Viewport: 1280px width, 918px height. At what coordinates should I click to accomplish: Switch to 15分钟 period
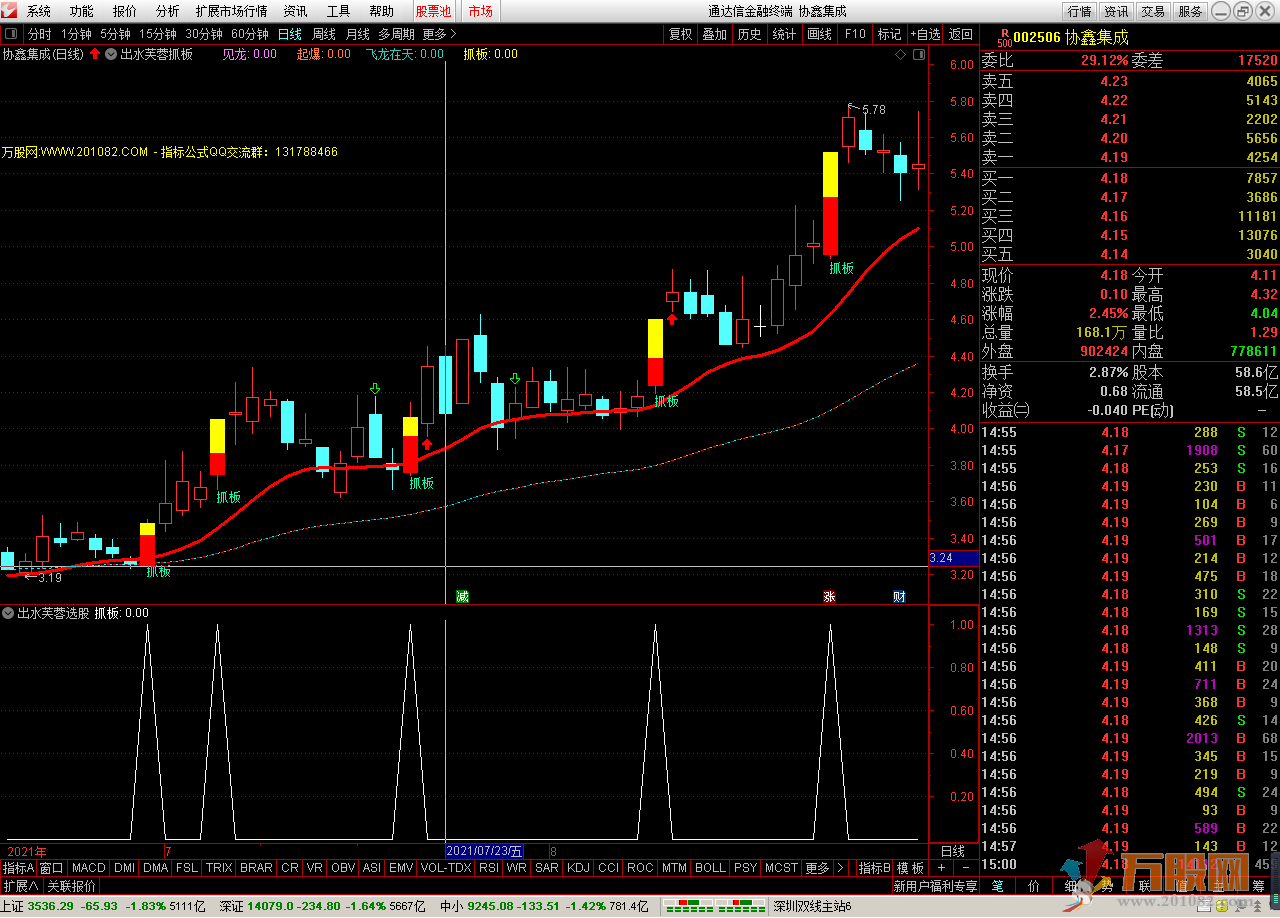click(x=157, y=34)
